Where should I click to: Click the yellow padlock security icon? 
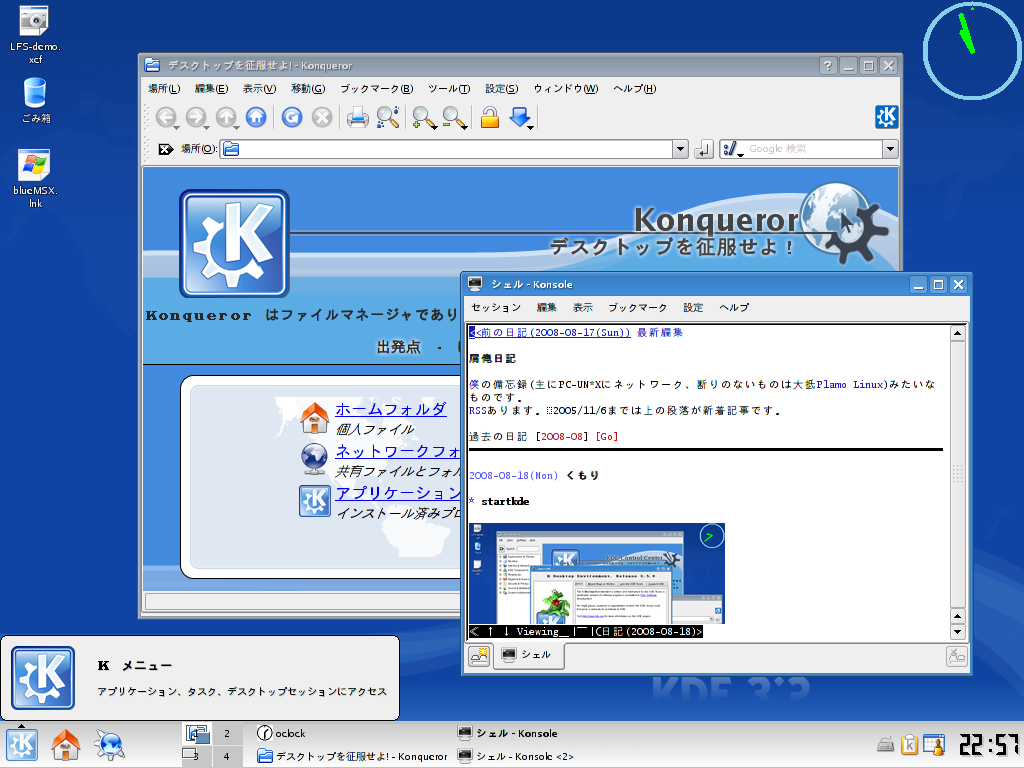[x=490, y=118]
